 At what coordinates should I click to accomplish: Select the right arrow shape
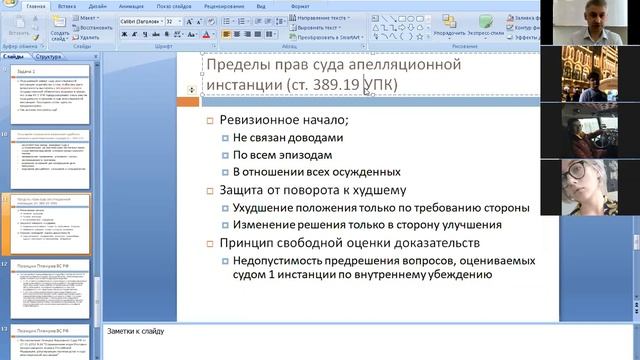point(402,27)
